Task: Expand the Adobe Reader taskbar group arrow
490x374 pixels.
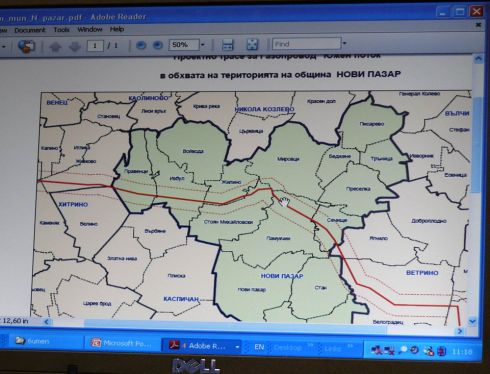Action: [237, 347]
